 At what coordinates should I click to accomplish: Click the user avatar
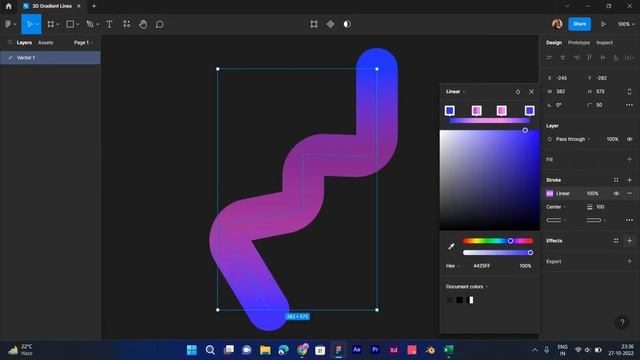click(x=557, y=24)
